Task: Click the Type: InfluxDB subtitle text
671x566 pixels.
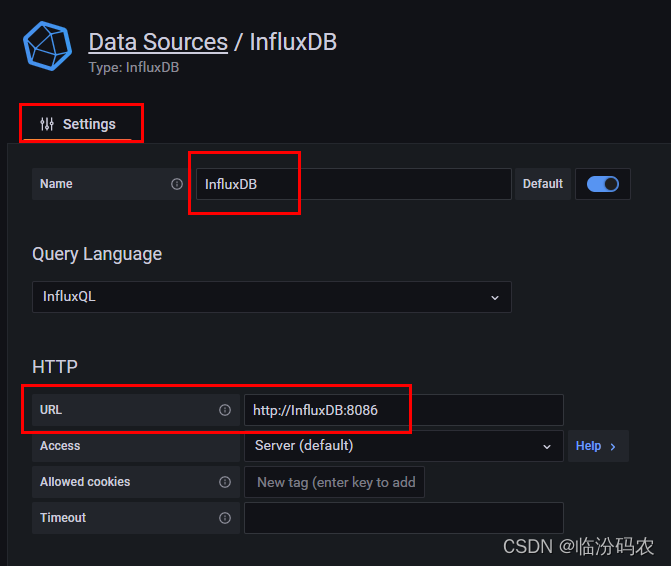Action: pos(134,67)
